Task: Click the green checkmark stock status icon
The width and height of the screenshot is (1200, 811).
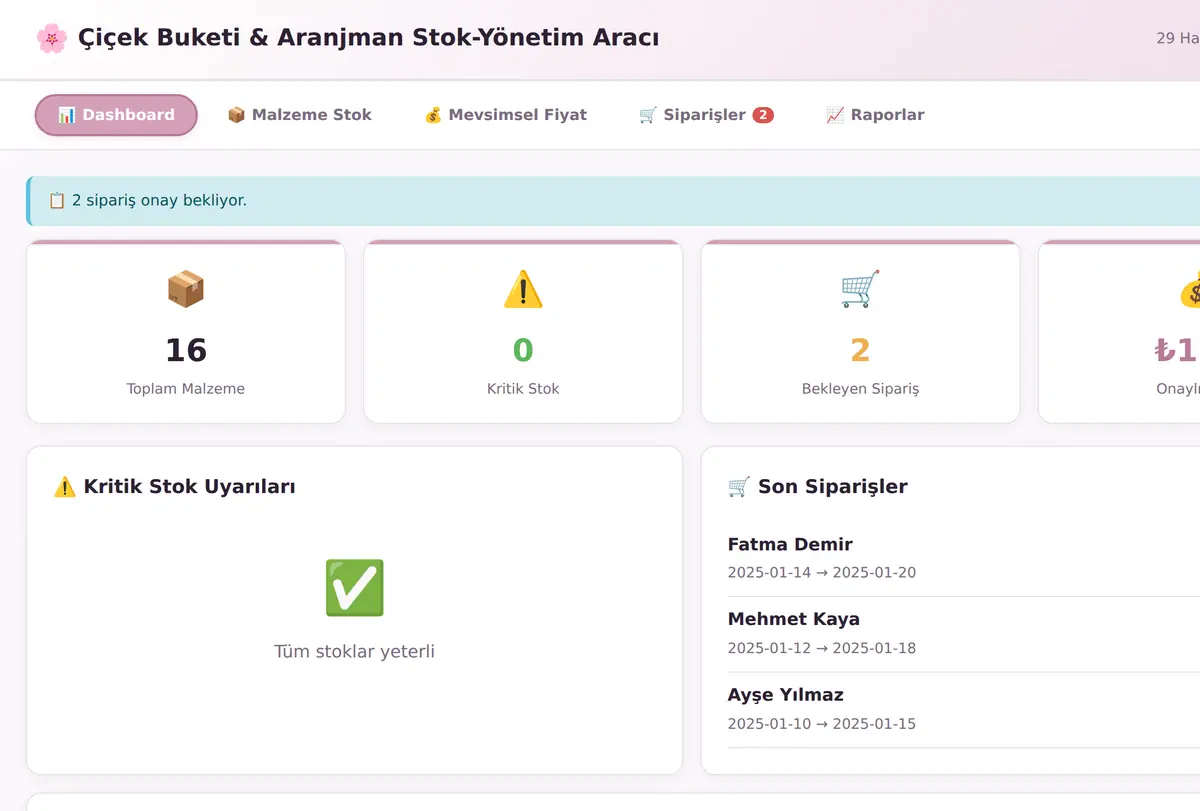Action: tap(354, 588)
